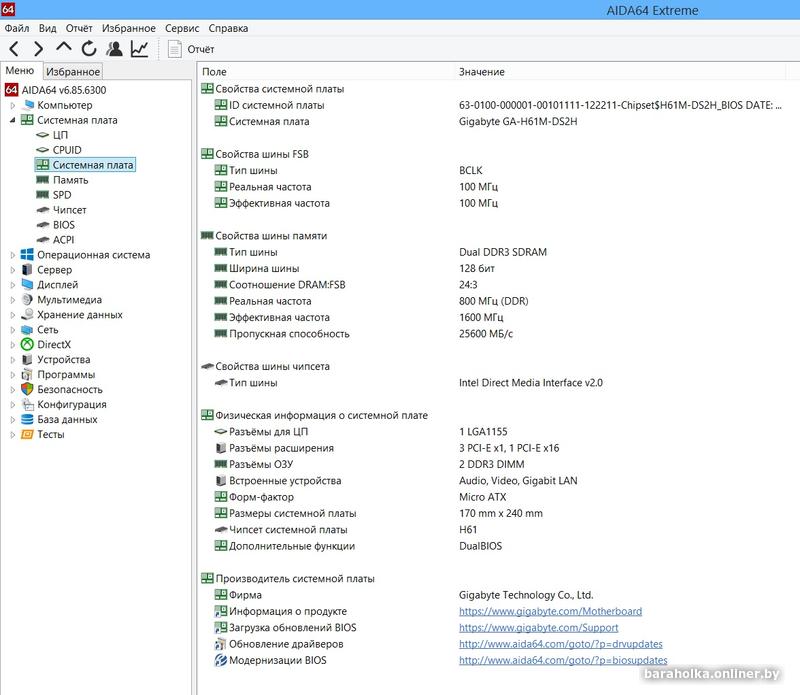The image size is (800, 695).
Task: Expand the Мультимедиа tree node
Action: click(x=13, y=300)
